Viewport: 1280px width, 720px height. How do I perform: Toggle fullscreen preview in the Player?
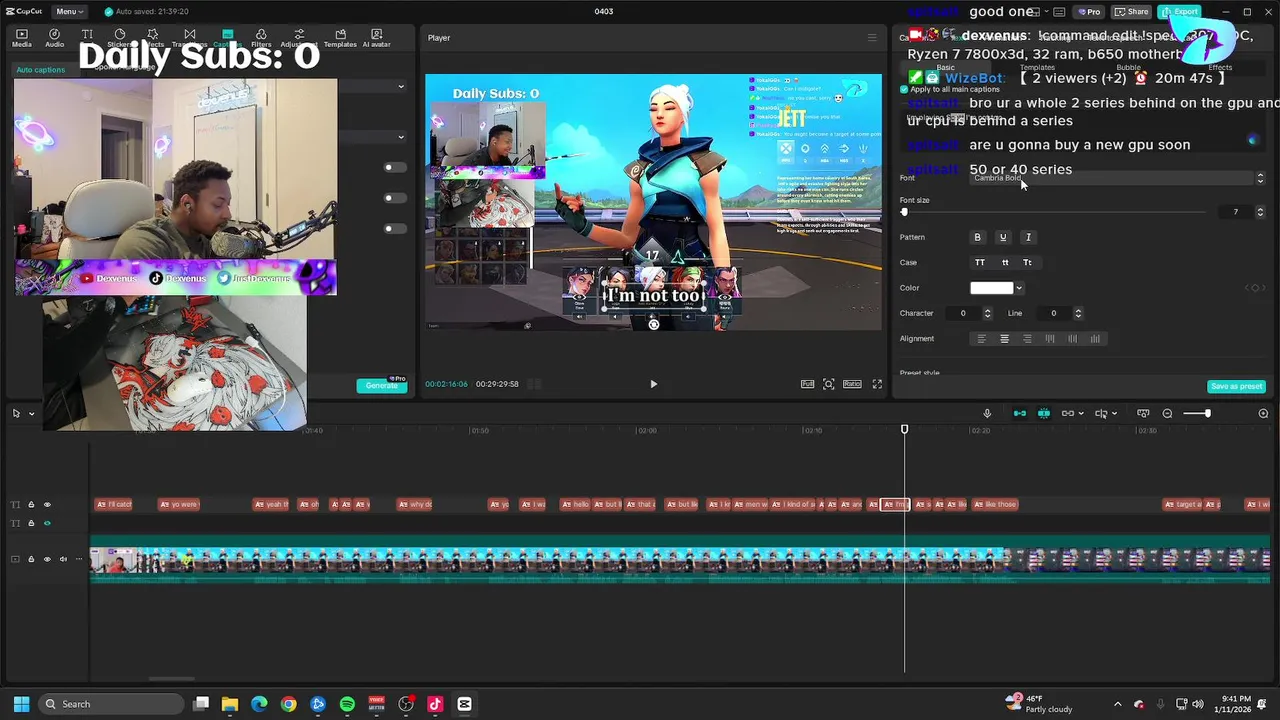tap(877, 384)
